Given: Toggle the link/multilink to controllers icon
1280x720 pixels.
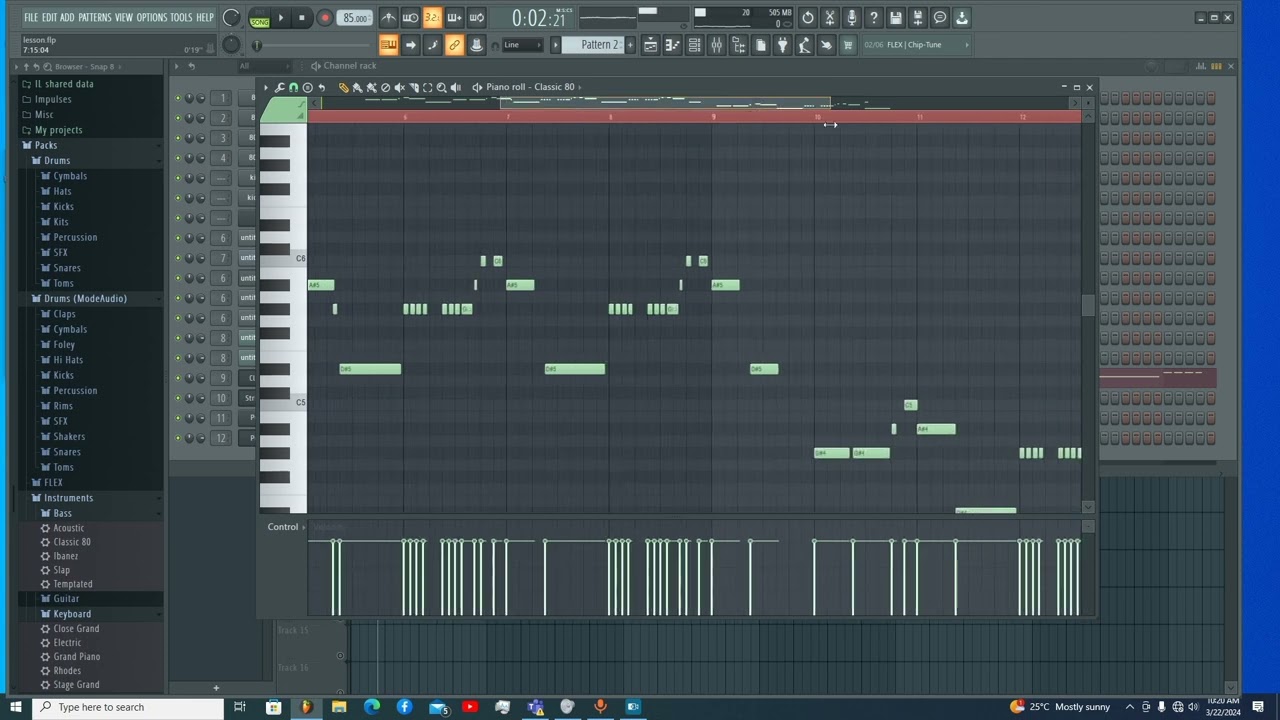Looking at the screenshot, I should (454, 45).
